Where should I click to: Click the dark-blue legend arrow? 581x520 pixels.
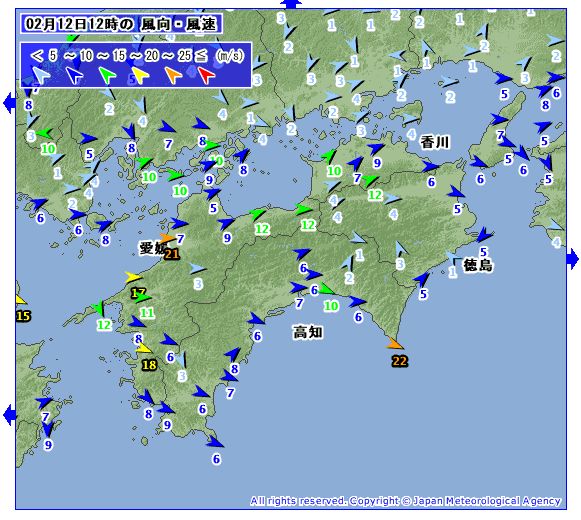click(x=74, y=75)
